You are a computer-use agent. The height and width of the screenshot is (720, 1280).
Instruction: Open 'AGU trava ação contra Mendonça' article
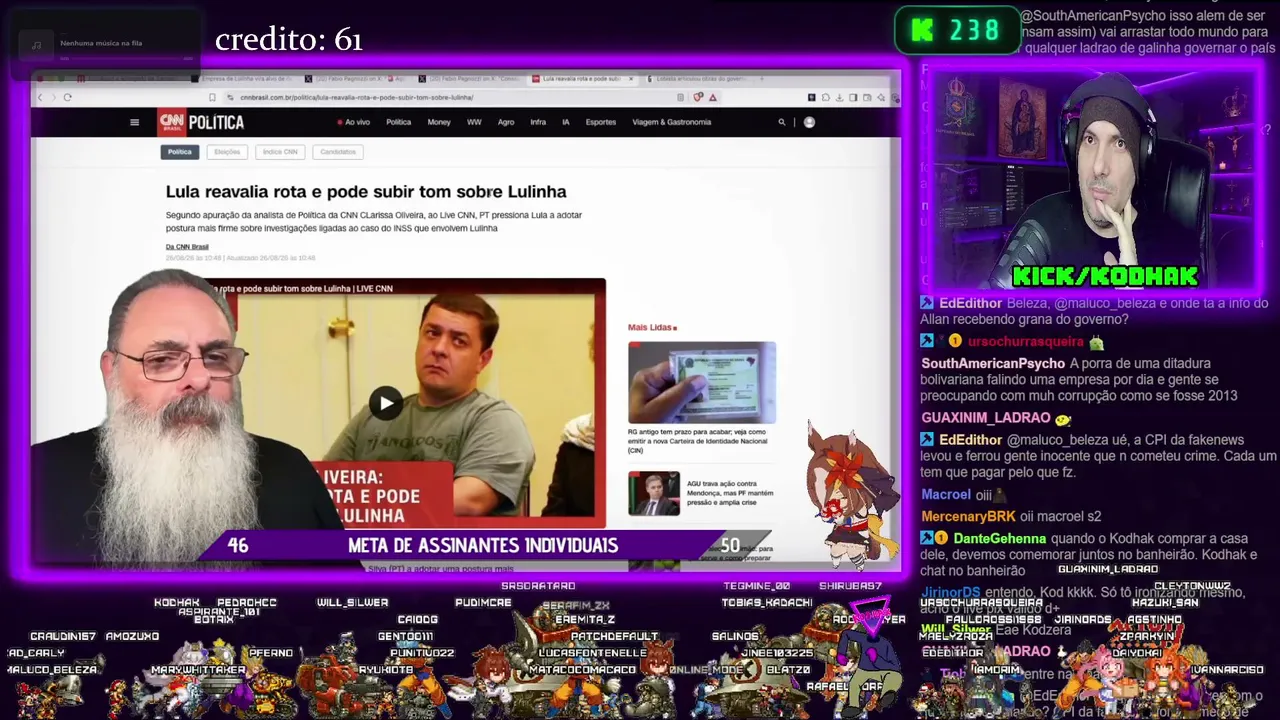point(729,493)
